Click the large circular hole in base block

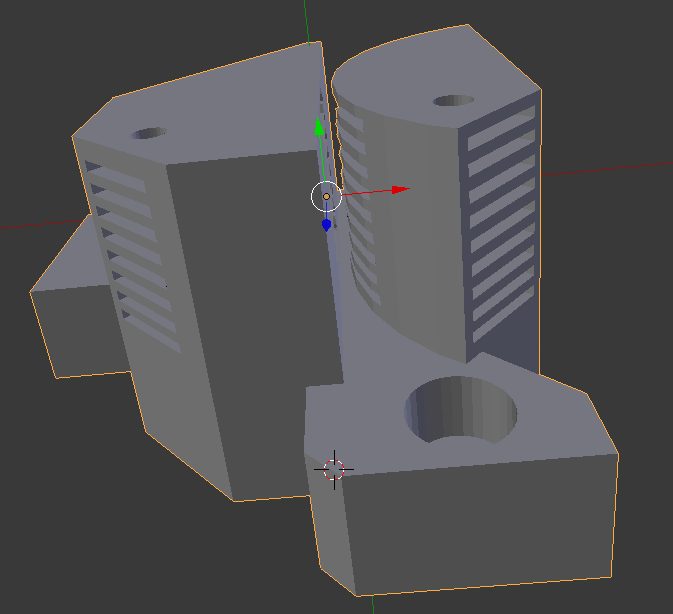pos(461,410)
